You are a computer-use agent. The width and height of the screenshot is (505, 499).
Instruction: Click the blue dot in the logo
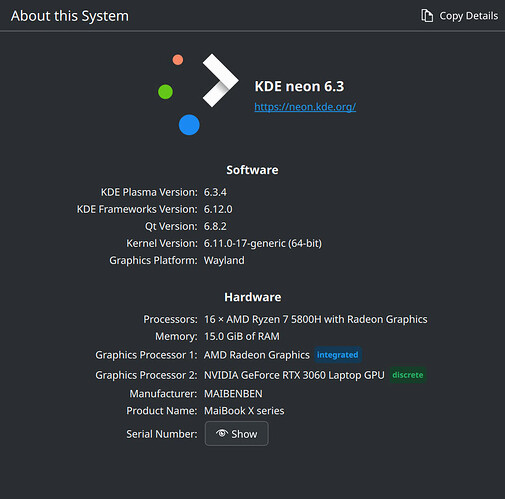(189, 125)
